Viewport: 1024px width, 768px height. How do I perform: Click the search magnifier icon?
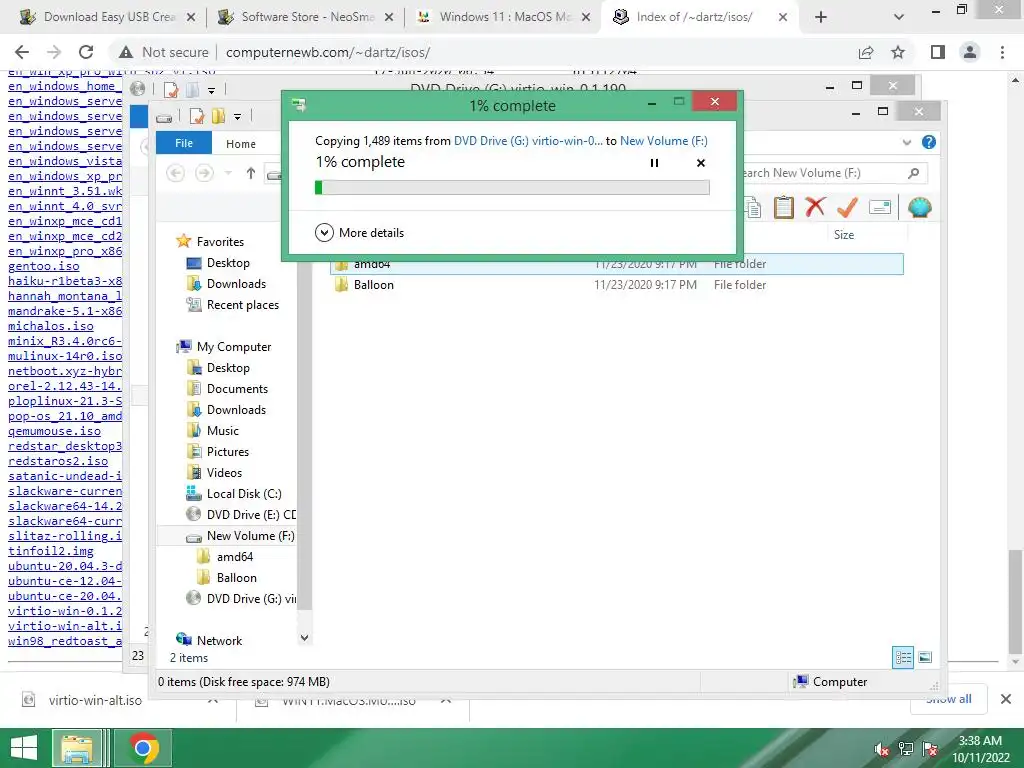click(x=914, y=173)
